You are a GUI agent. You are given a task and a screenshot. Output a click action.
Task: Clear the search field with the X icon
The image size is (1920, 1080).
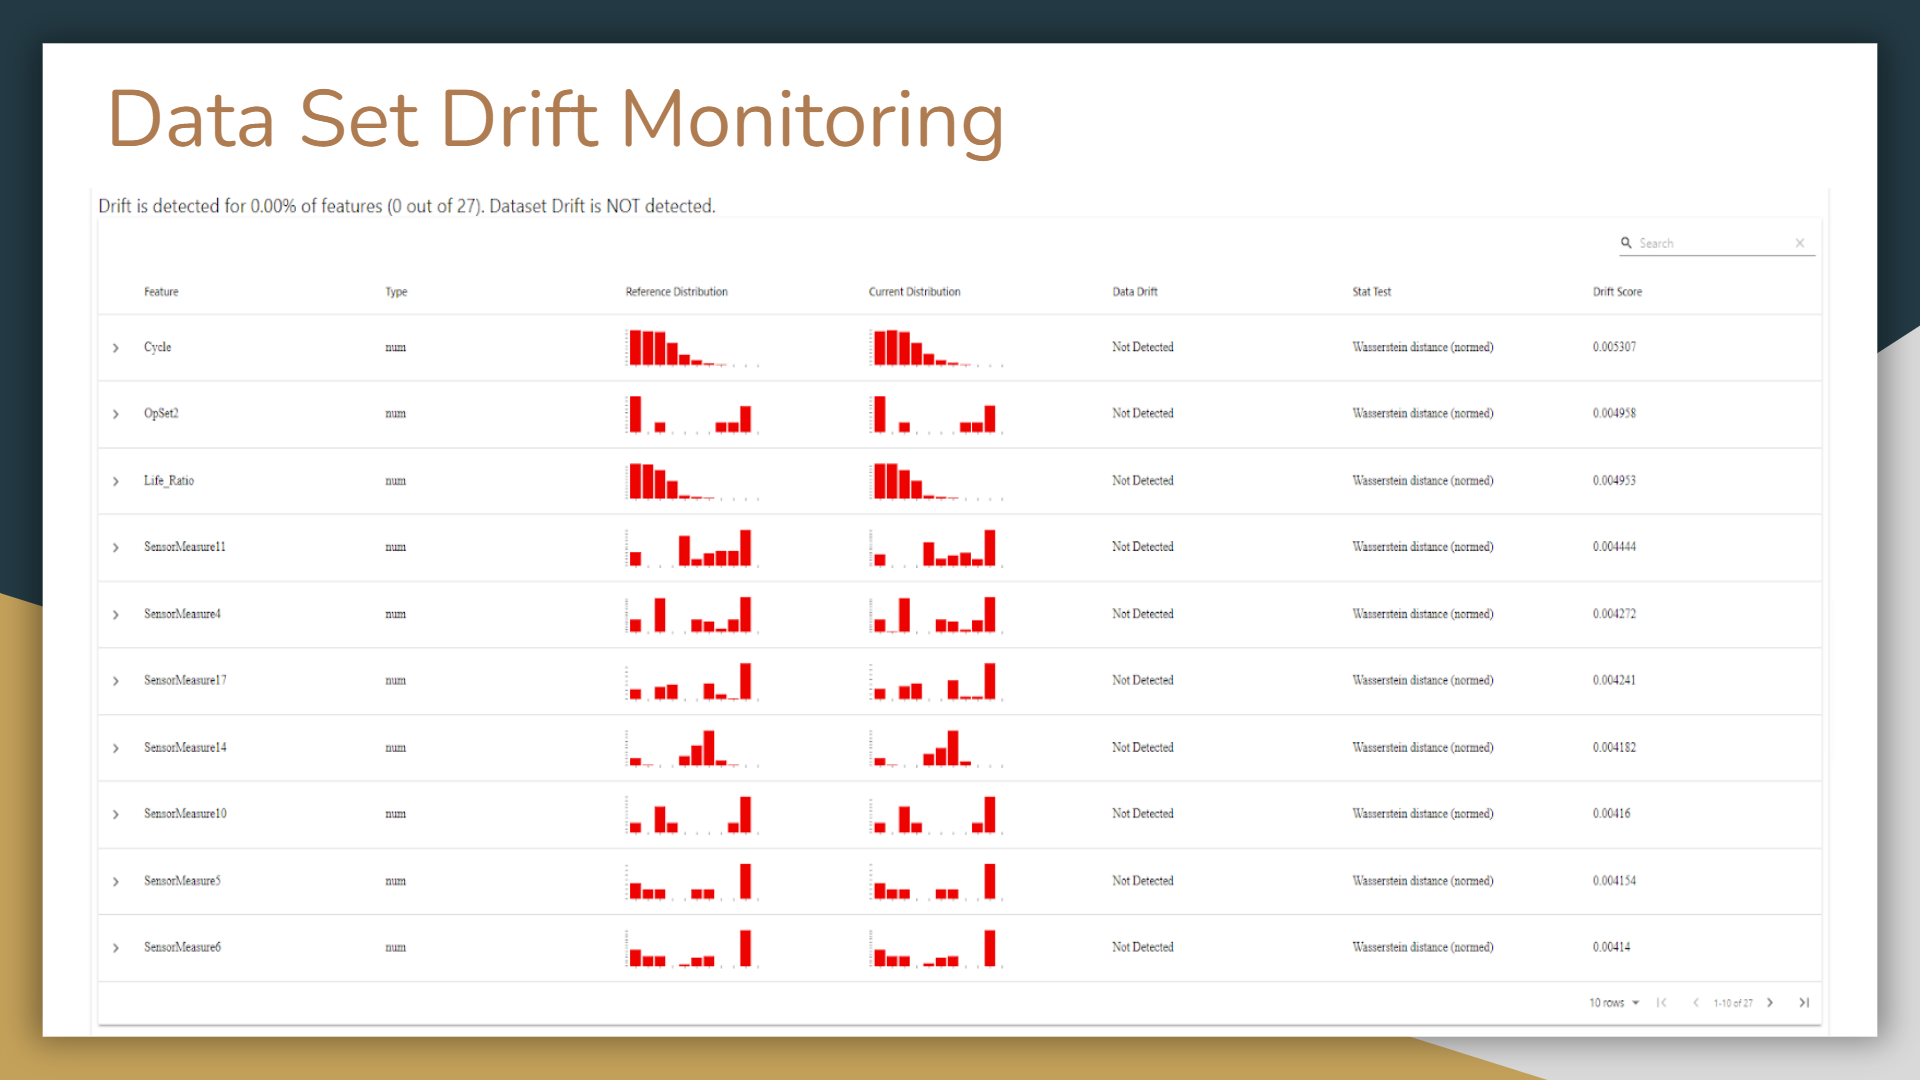(1799, 243)
